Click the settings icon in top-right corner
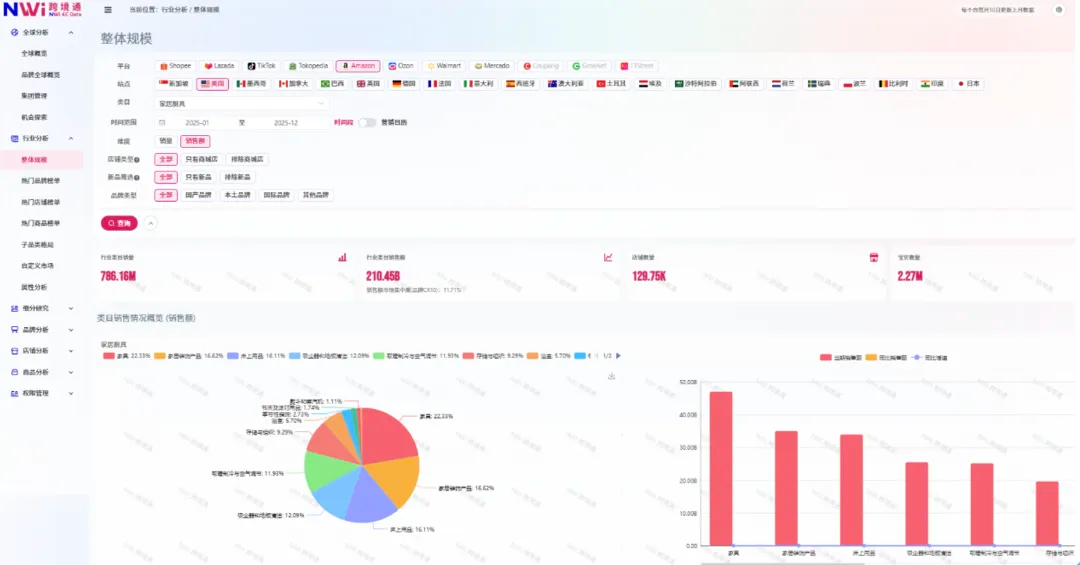This screenshot has height=565, width=1080. (x=1059, y=9)
